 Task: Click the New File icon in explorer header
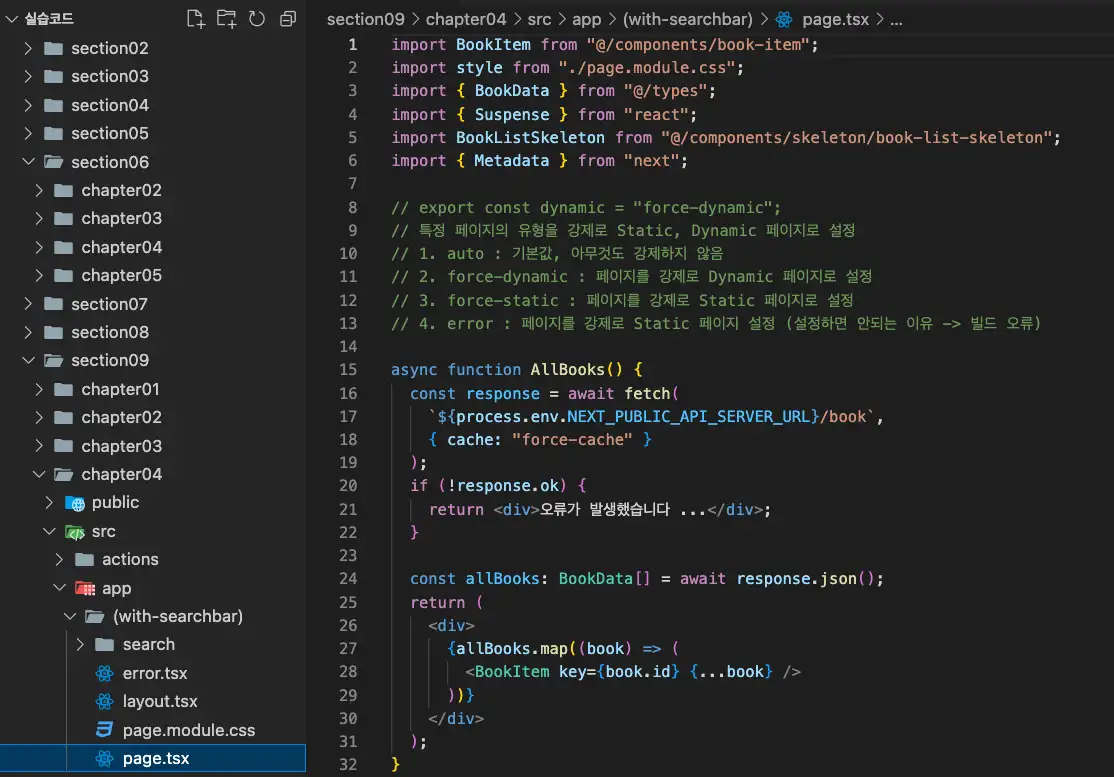196,18
